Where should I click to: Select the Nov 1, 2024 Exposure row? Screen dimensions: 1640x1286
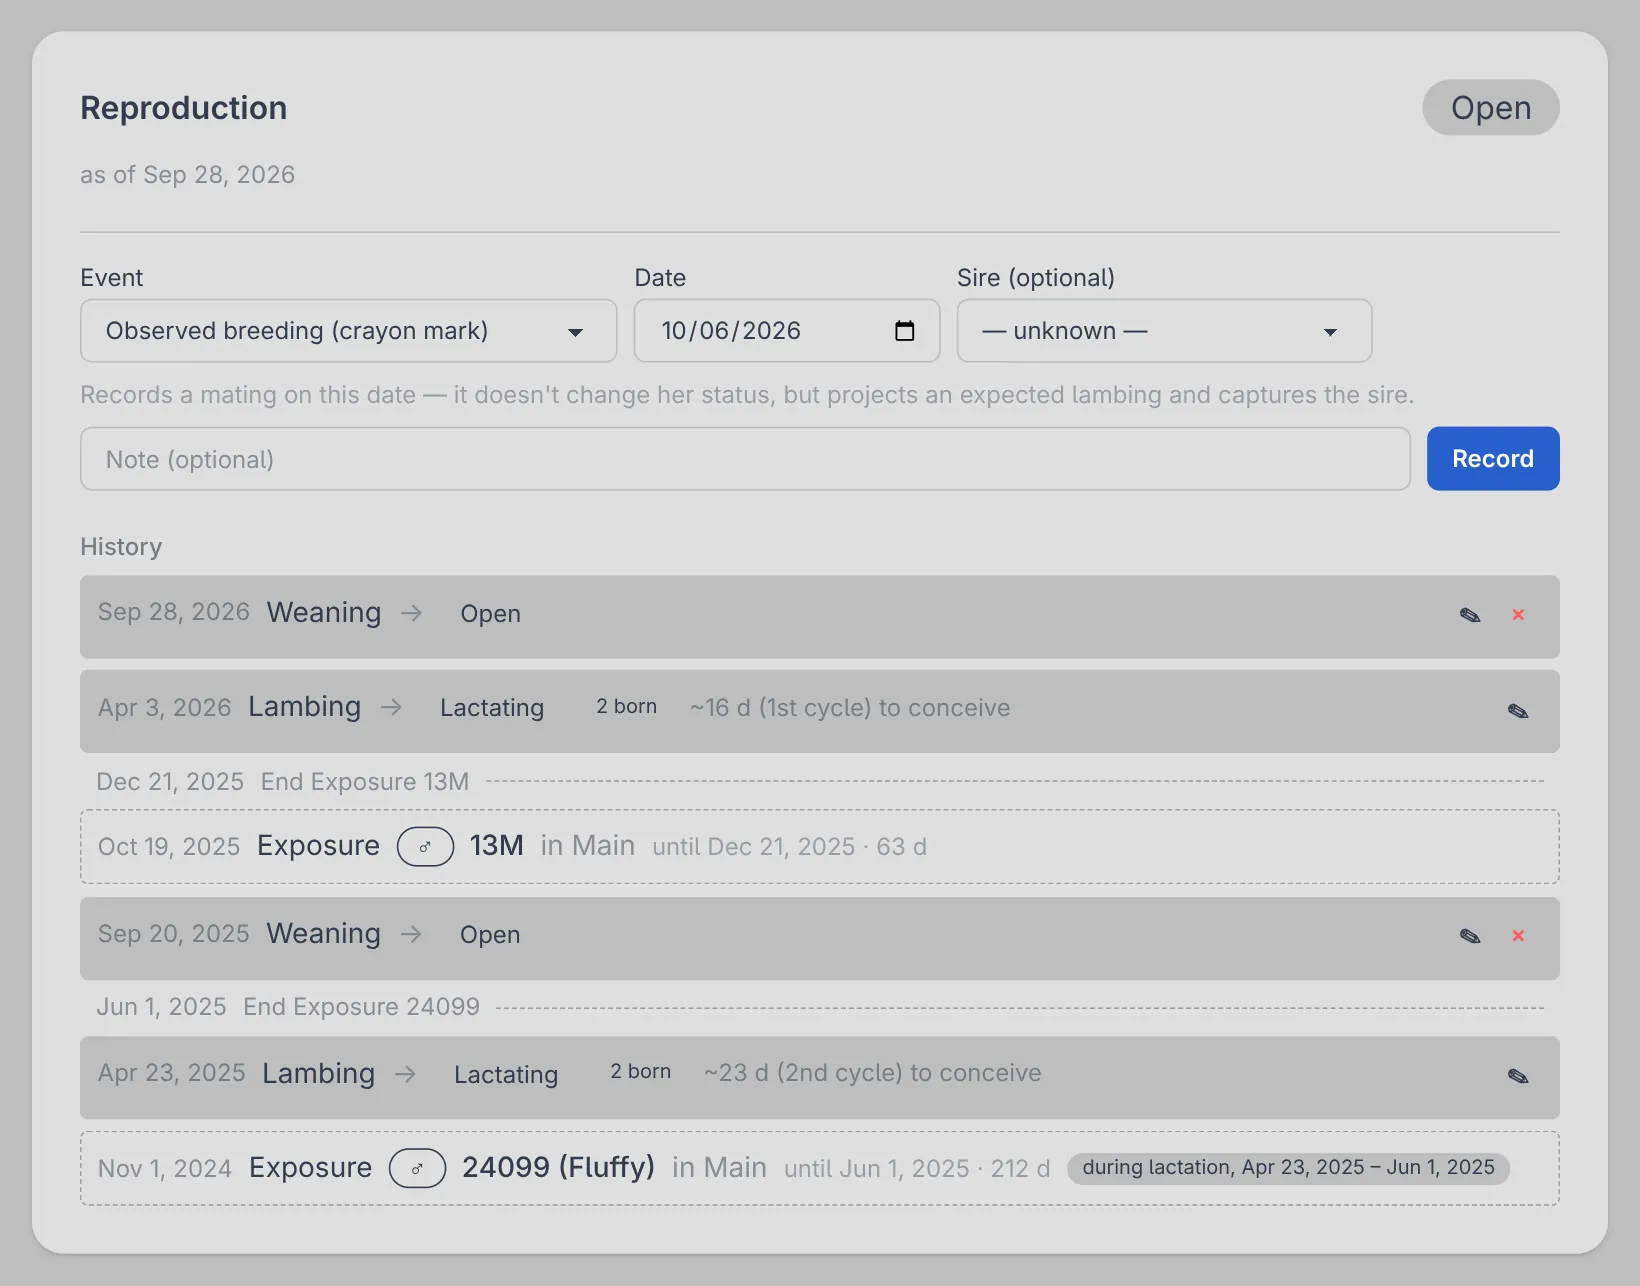[x=820, y=1168]
